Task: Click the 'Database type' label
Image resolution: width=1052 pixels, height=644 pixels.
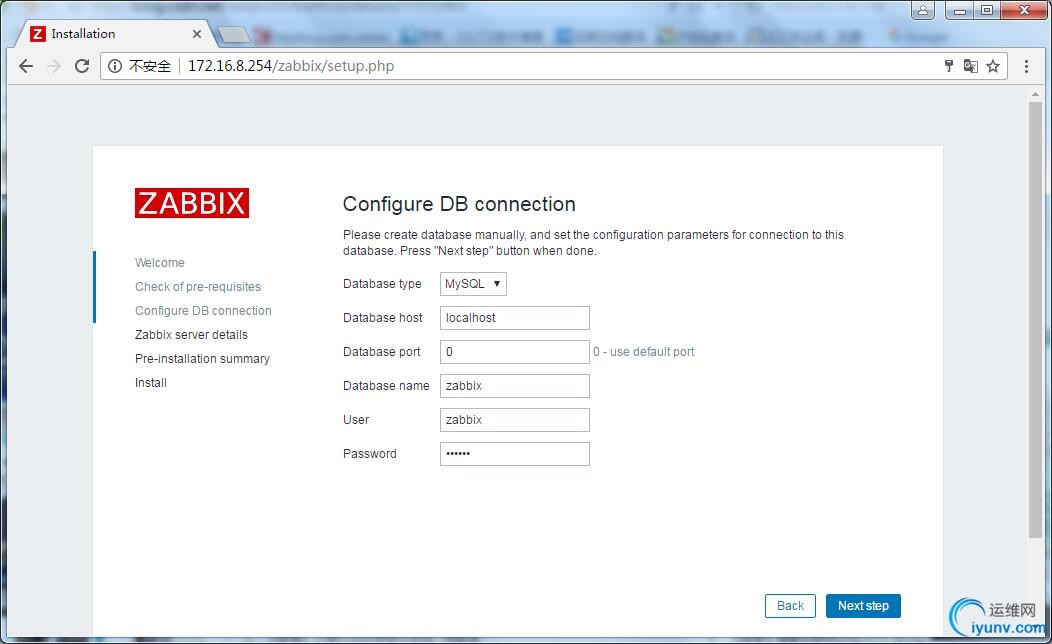Action: pyautogui.click(x=382, y=284)
